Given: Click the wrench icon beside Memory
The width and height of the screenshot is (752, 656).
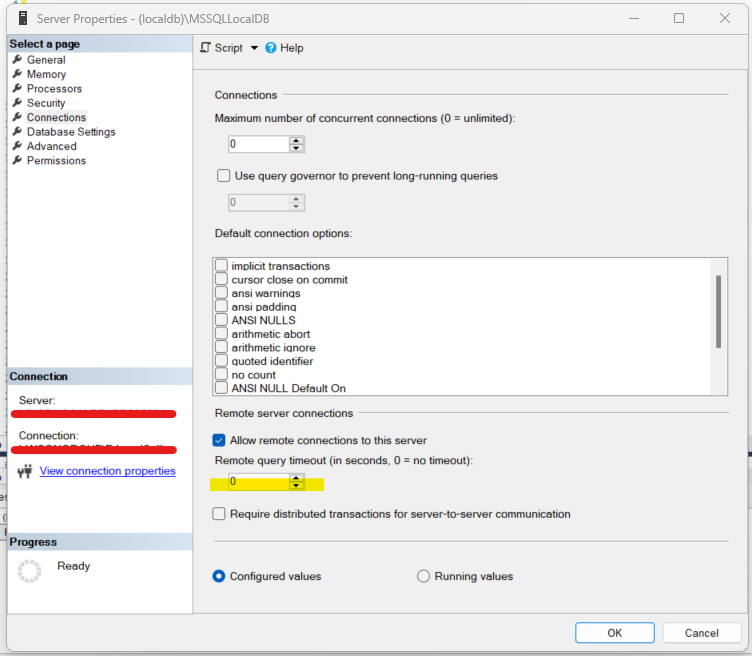Looking at the screenshot, I should (x=17, y=74).
